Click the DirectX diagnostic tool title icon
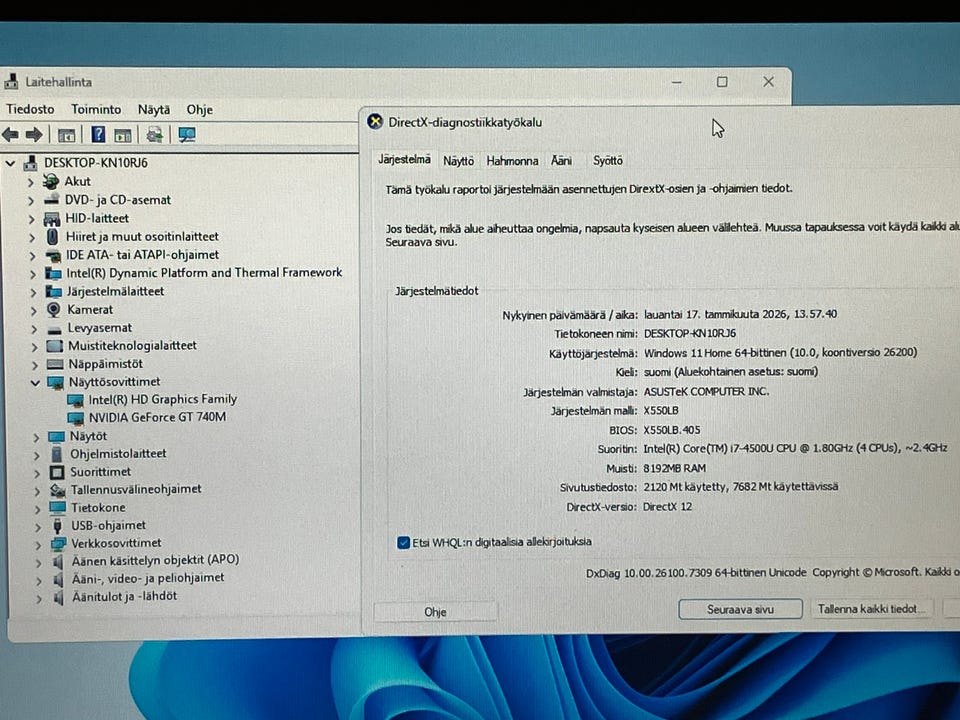Screen dimensions: 960x720 (375, 122)
